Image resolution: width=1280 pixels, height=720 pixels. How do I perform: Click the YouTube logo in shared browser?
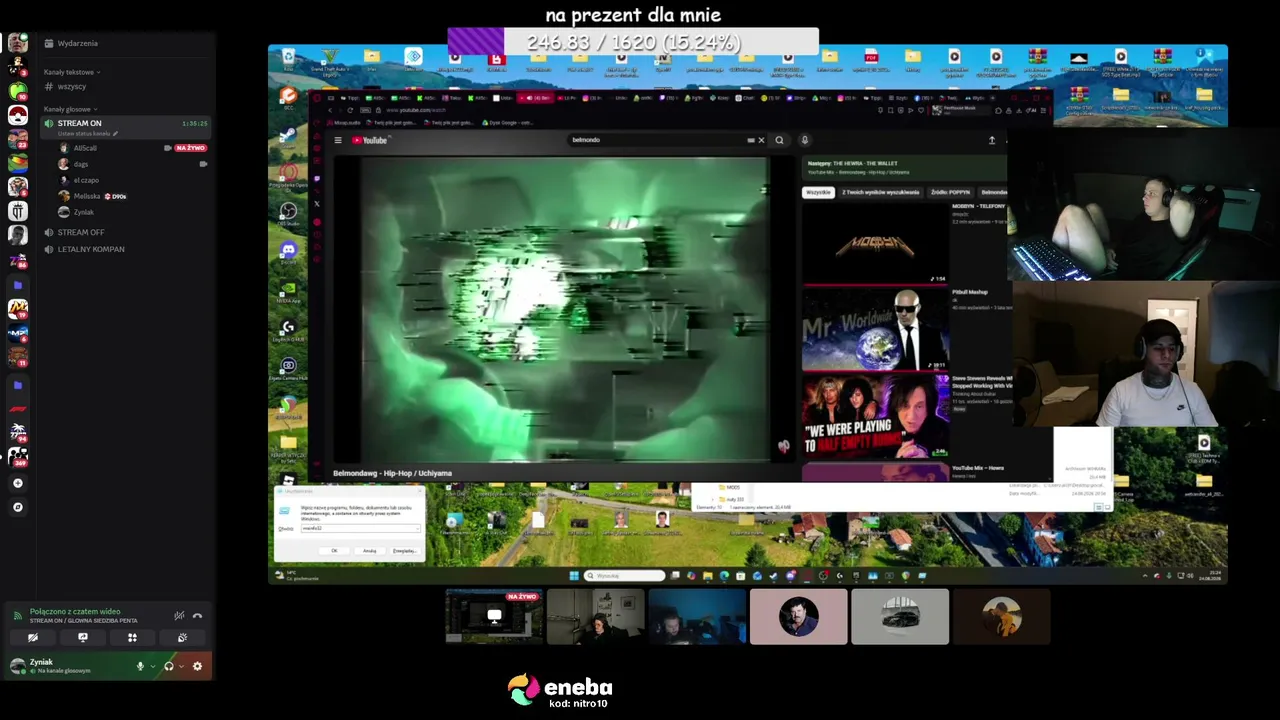(369, 140)
